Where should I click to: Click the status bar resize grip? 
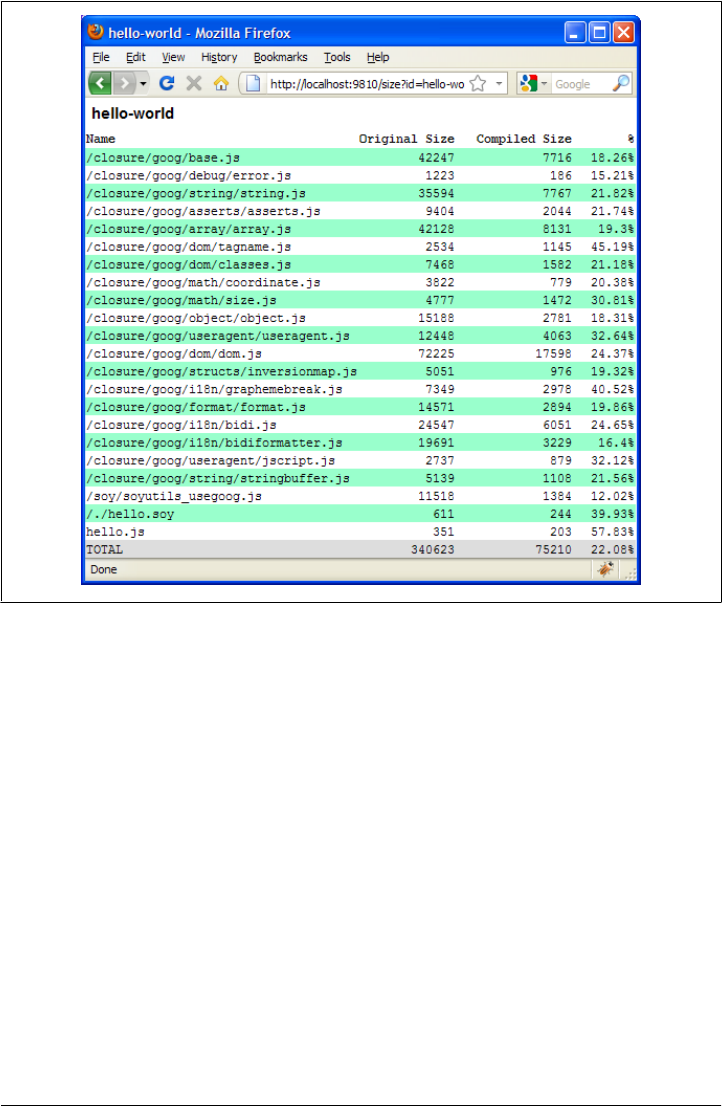[631, 573]
